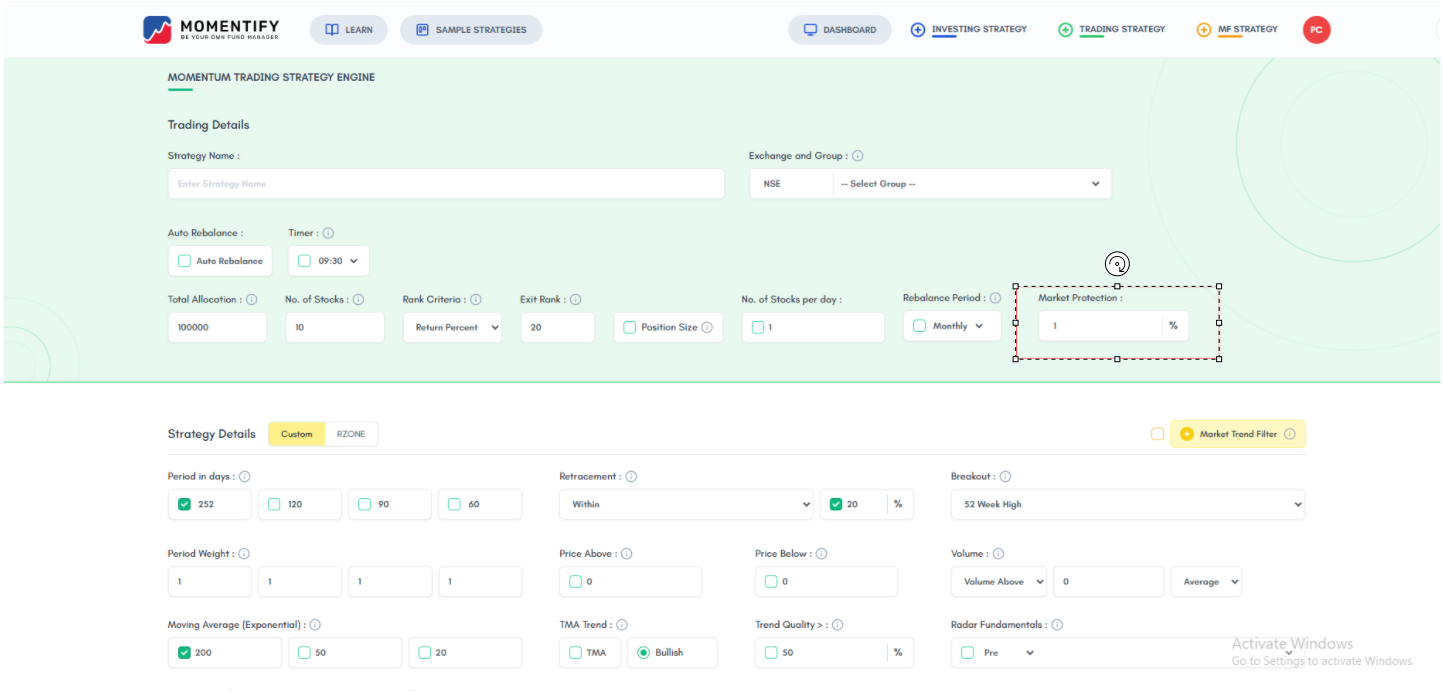This screenshot has width=1443, height=693.
Task: Open the Dashboard button
Action: (840, 30)
